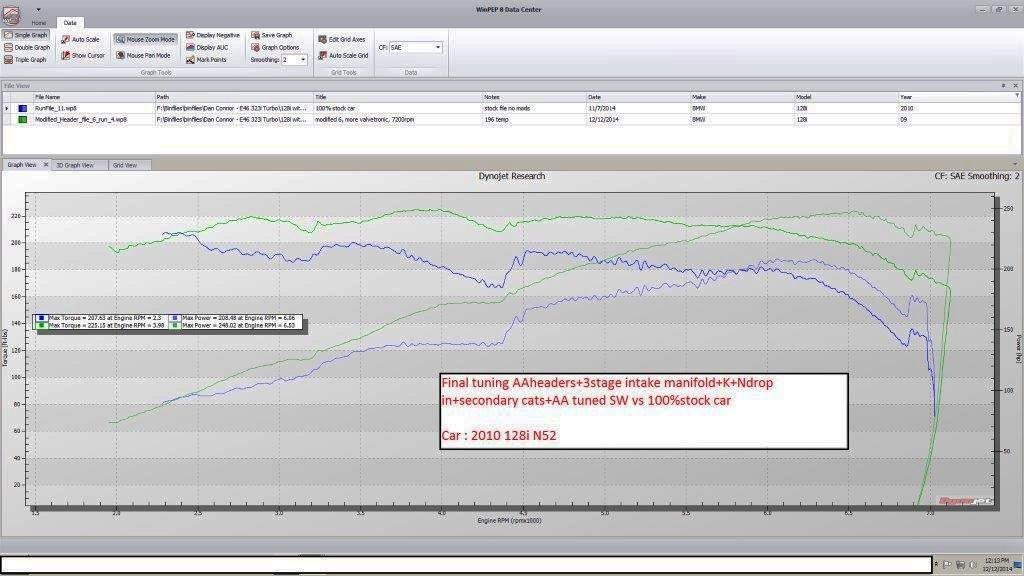
Task: Open Graph Options
Action: (x=275, y=47)
